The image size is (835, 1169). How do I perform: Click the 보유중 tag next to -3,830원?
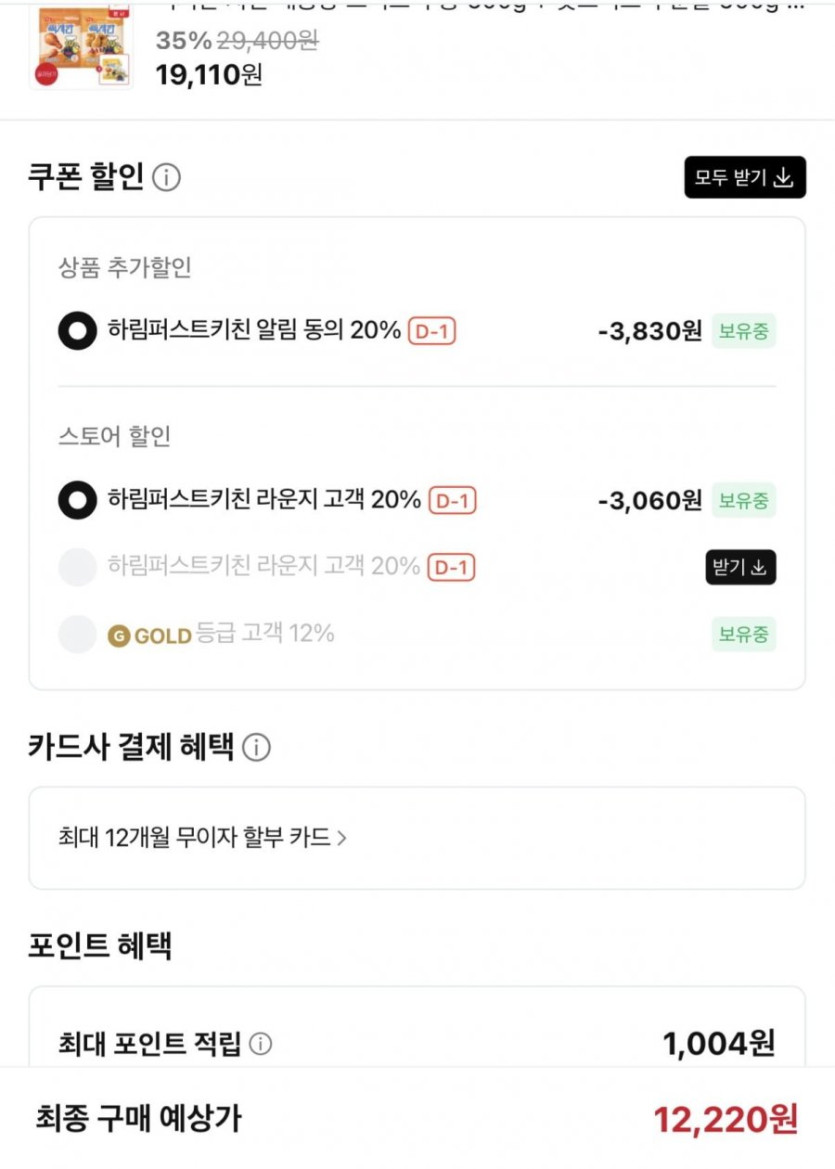coord(744,331)
